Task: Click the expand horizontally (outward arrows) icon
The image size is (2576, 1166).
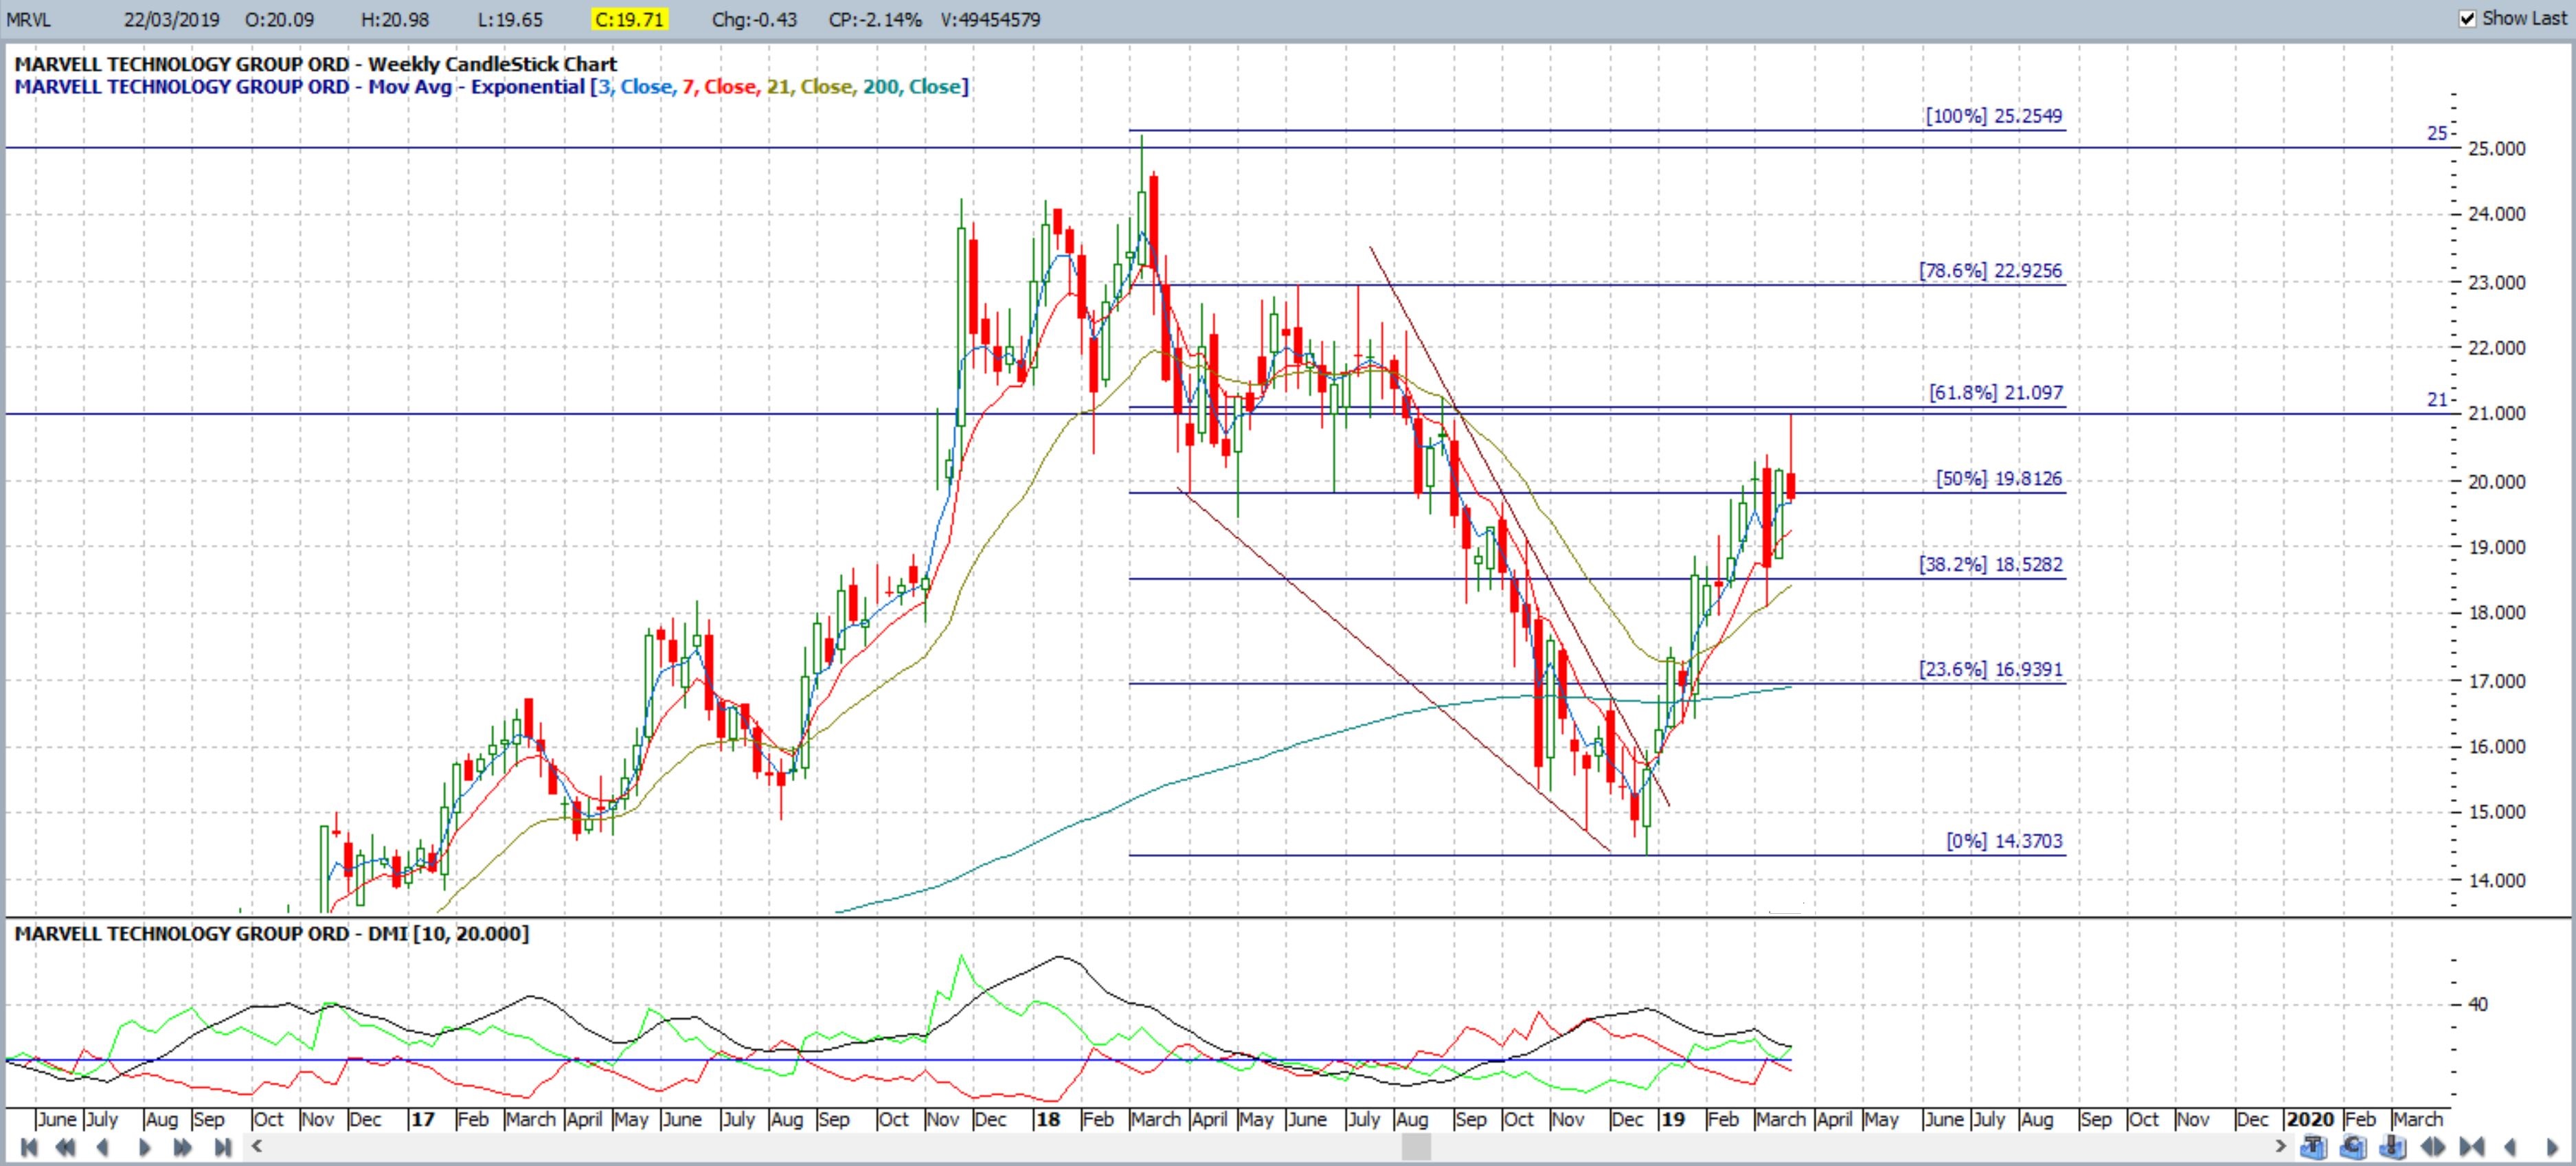Action: click(x=2433, y=1147)
